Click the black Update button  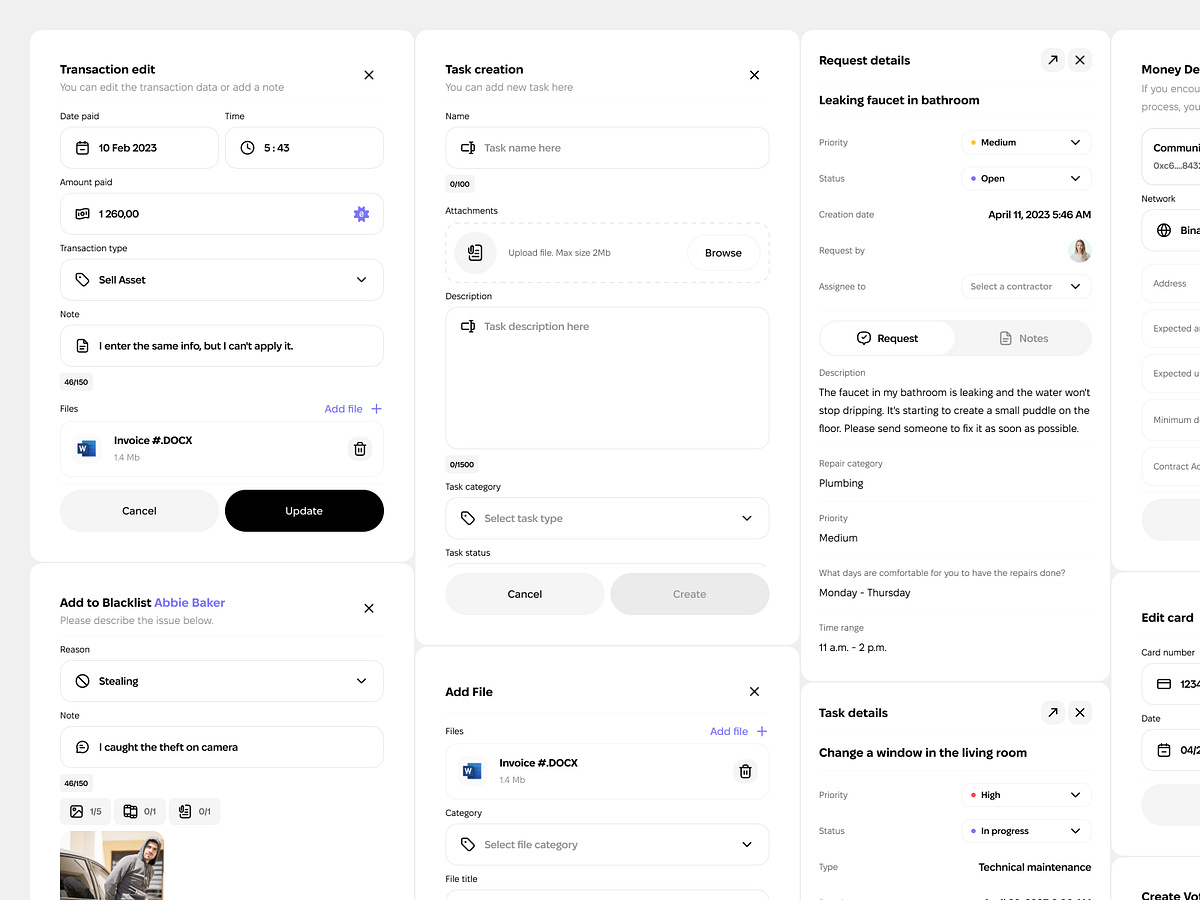304,511
